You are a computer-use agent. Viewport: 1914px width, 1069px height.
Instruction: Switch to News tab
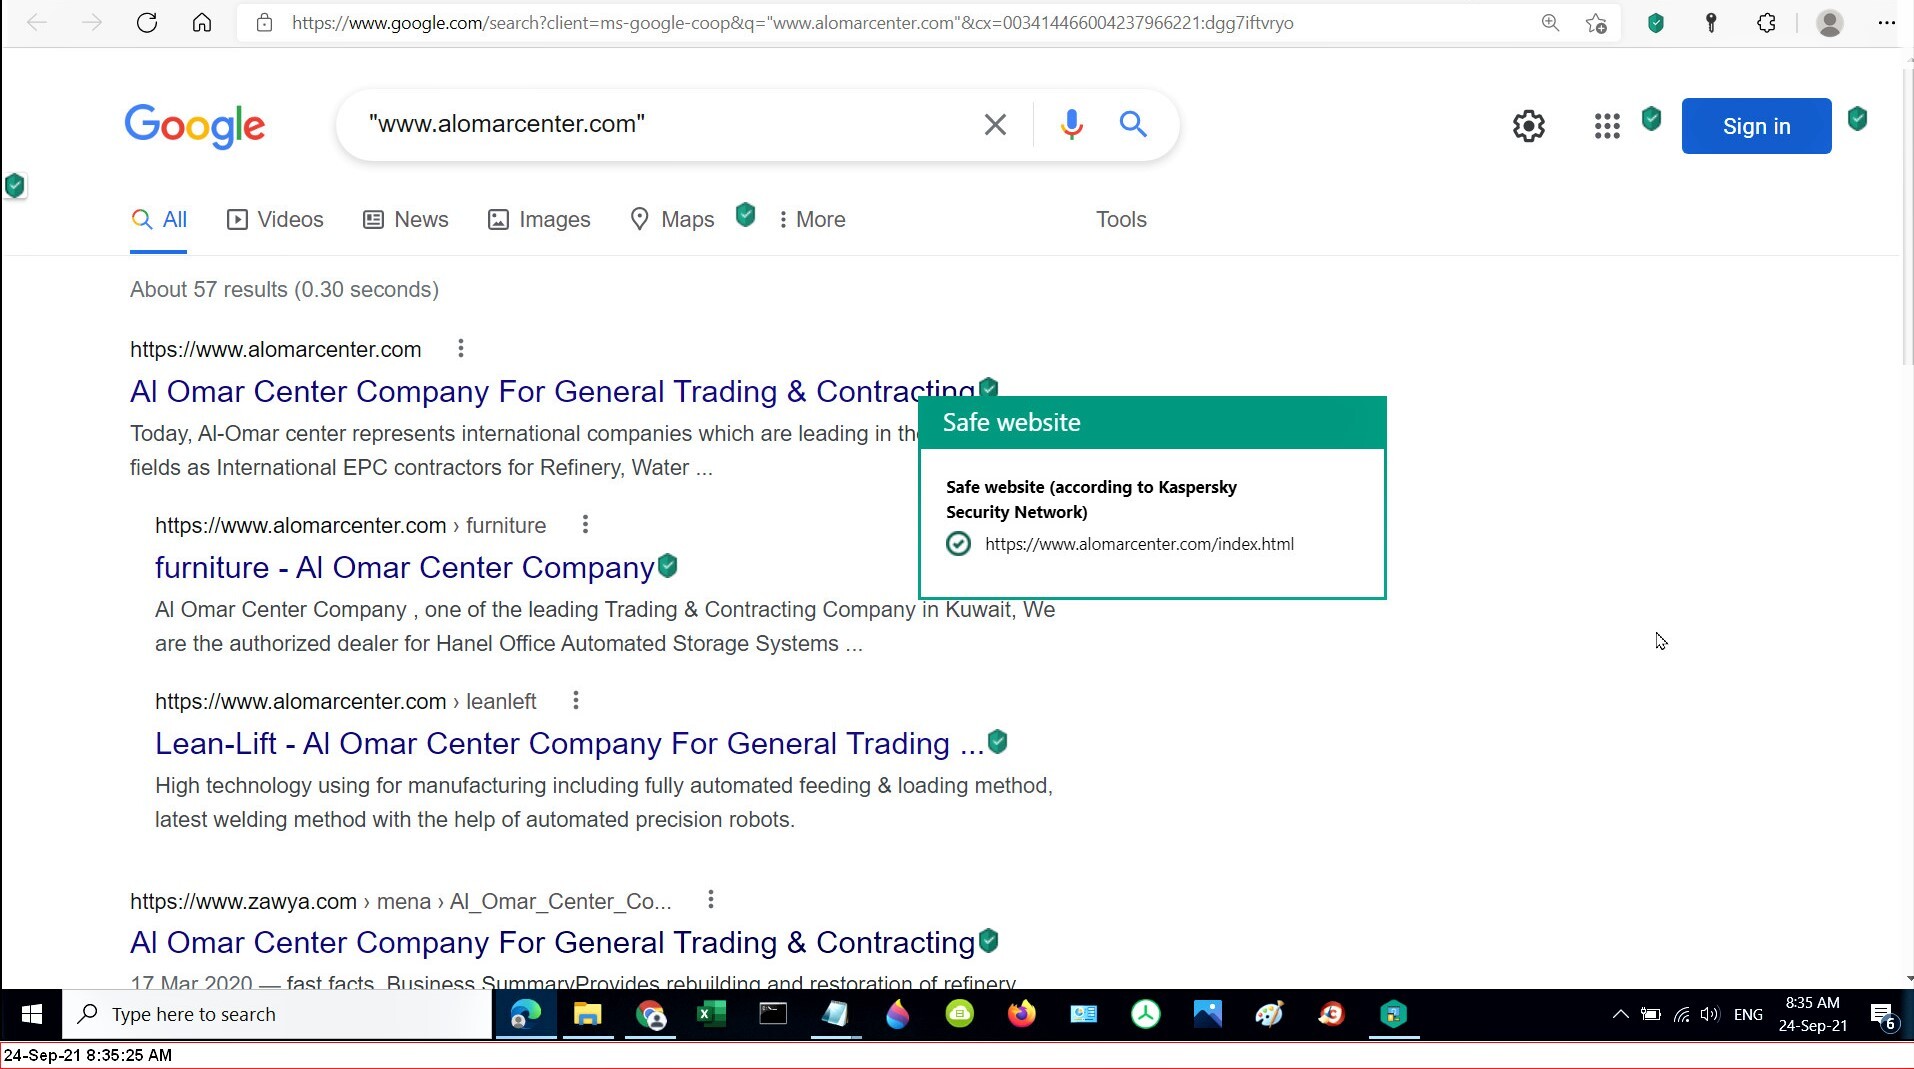click(x=405, y=220)
